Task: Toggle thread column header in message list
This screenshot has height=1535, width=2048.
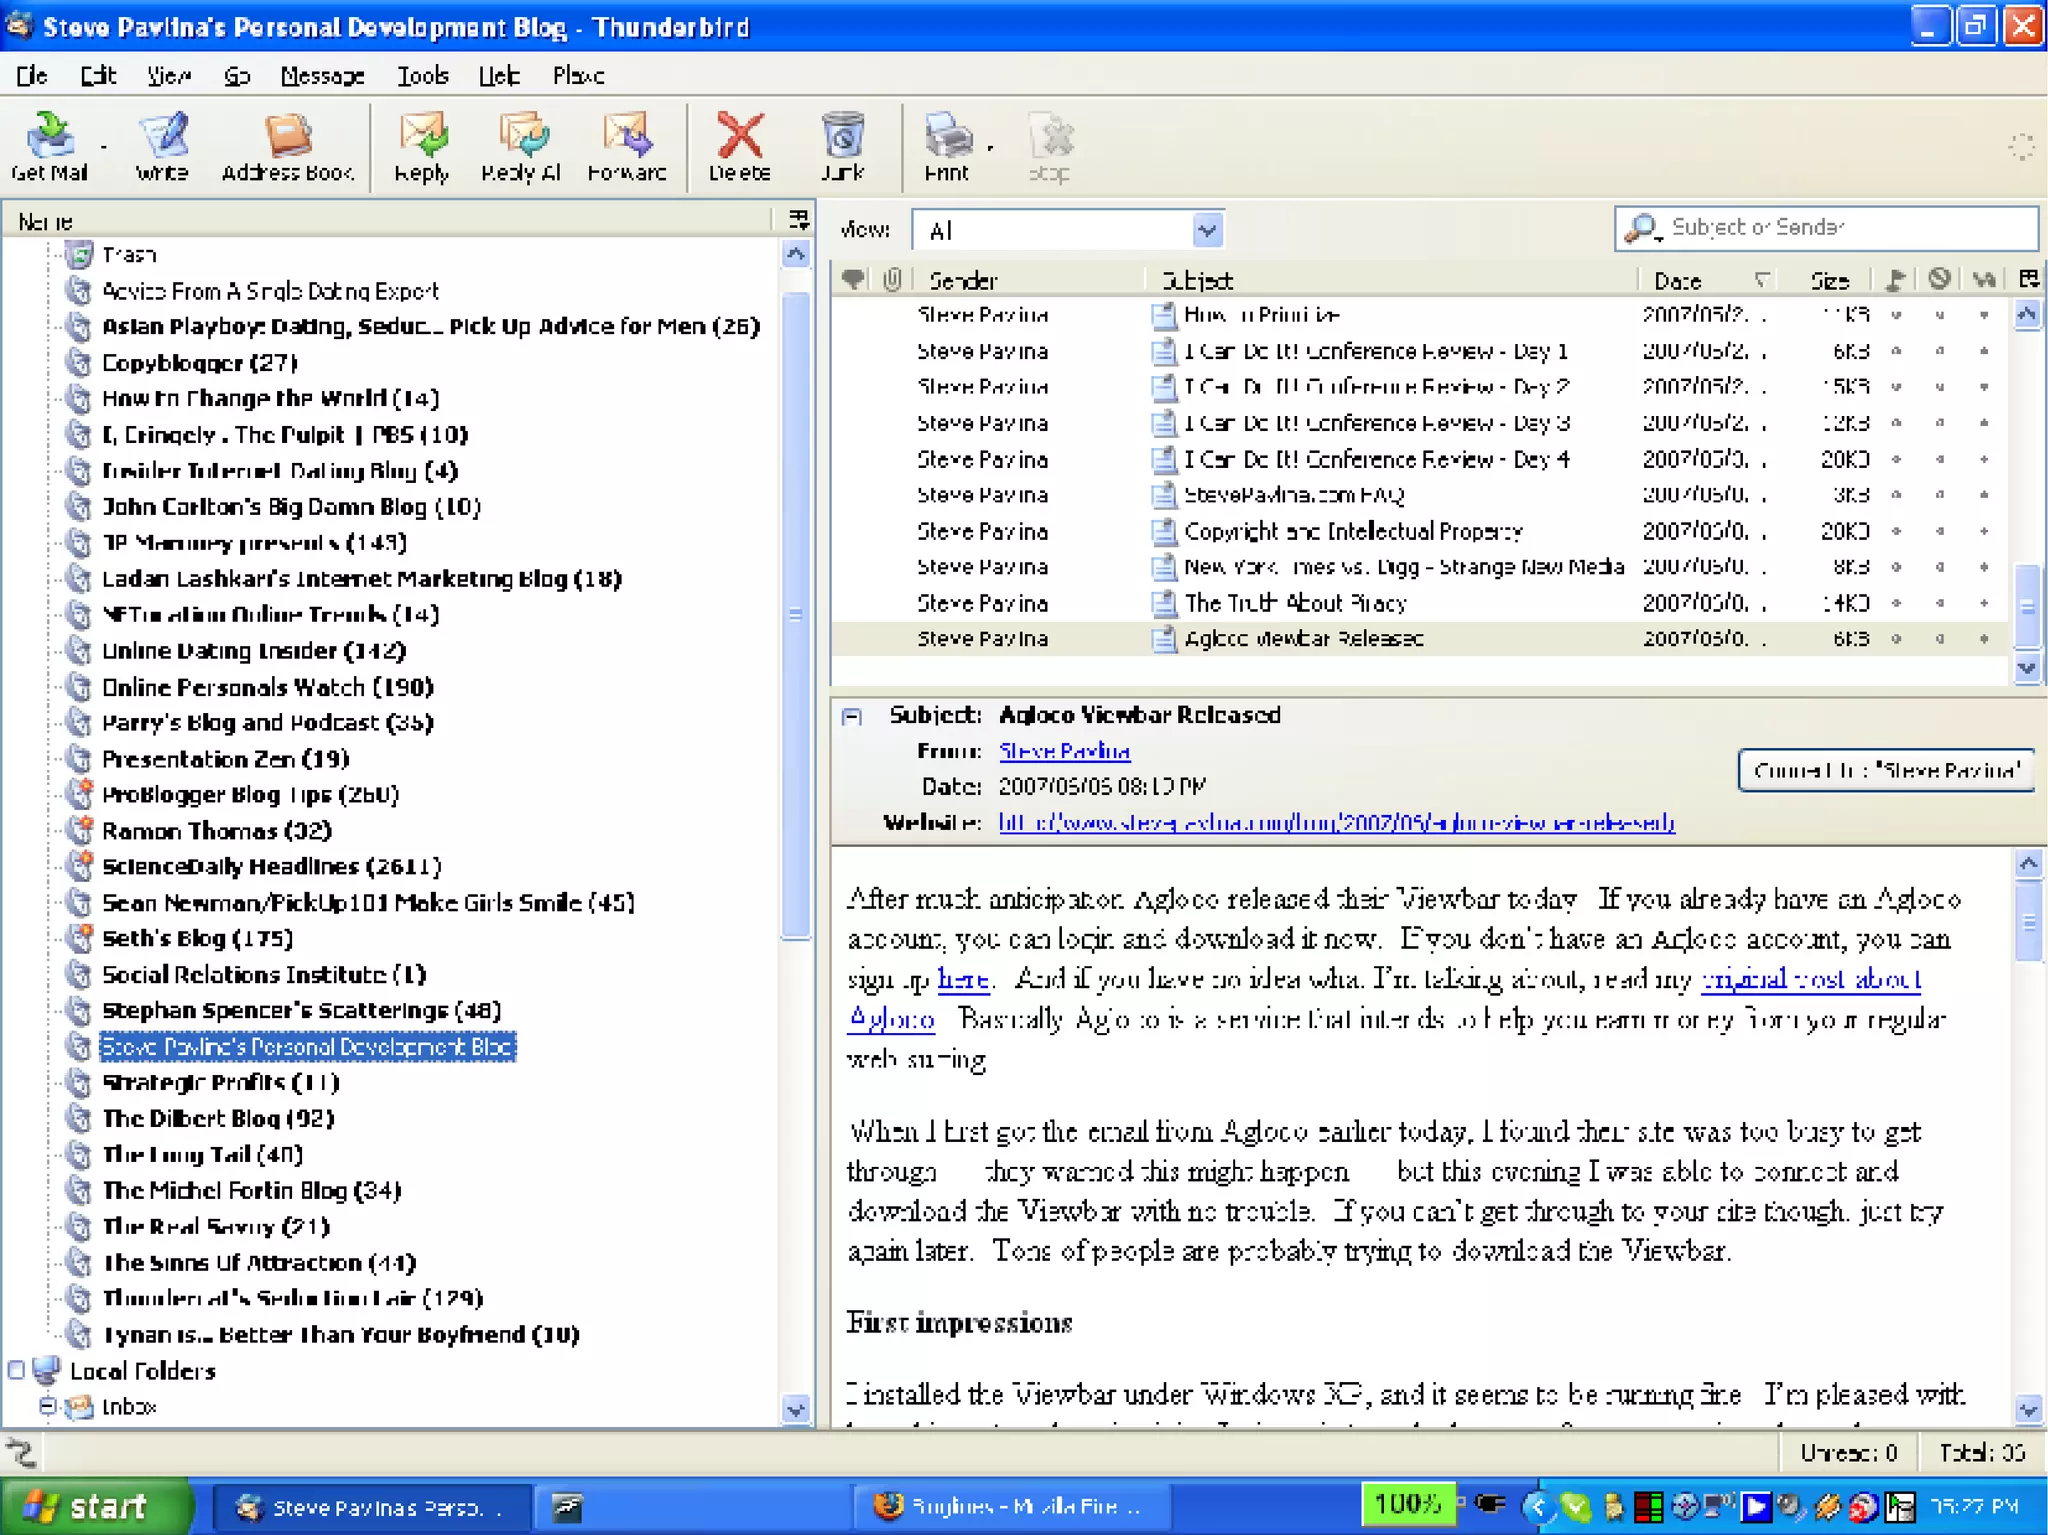Action: [853, 280]
